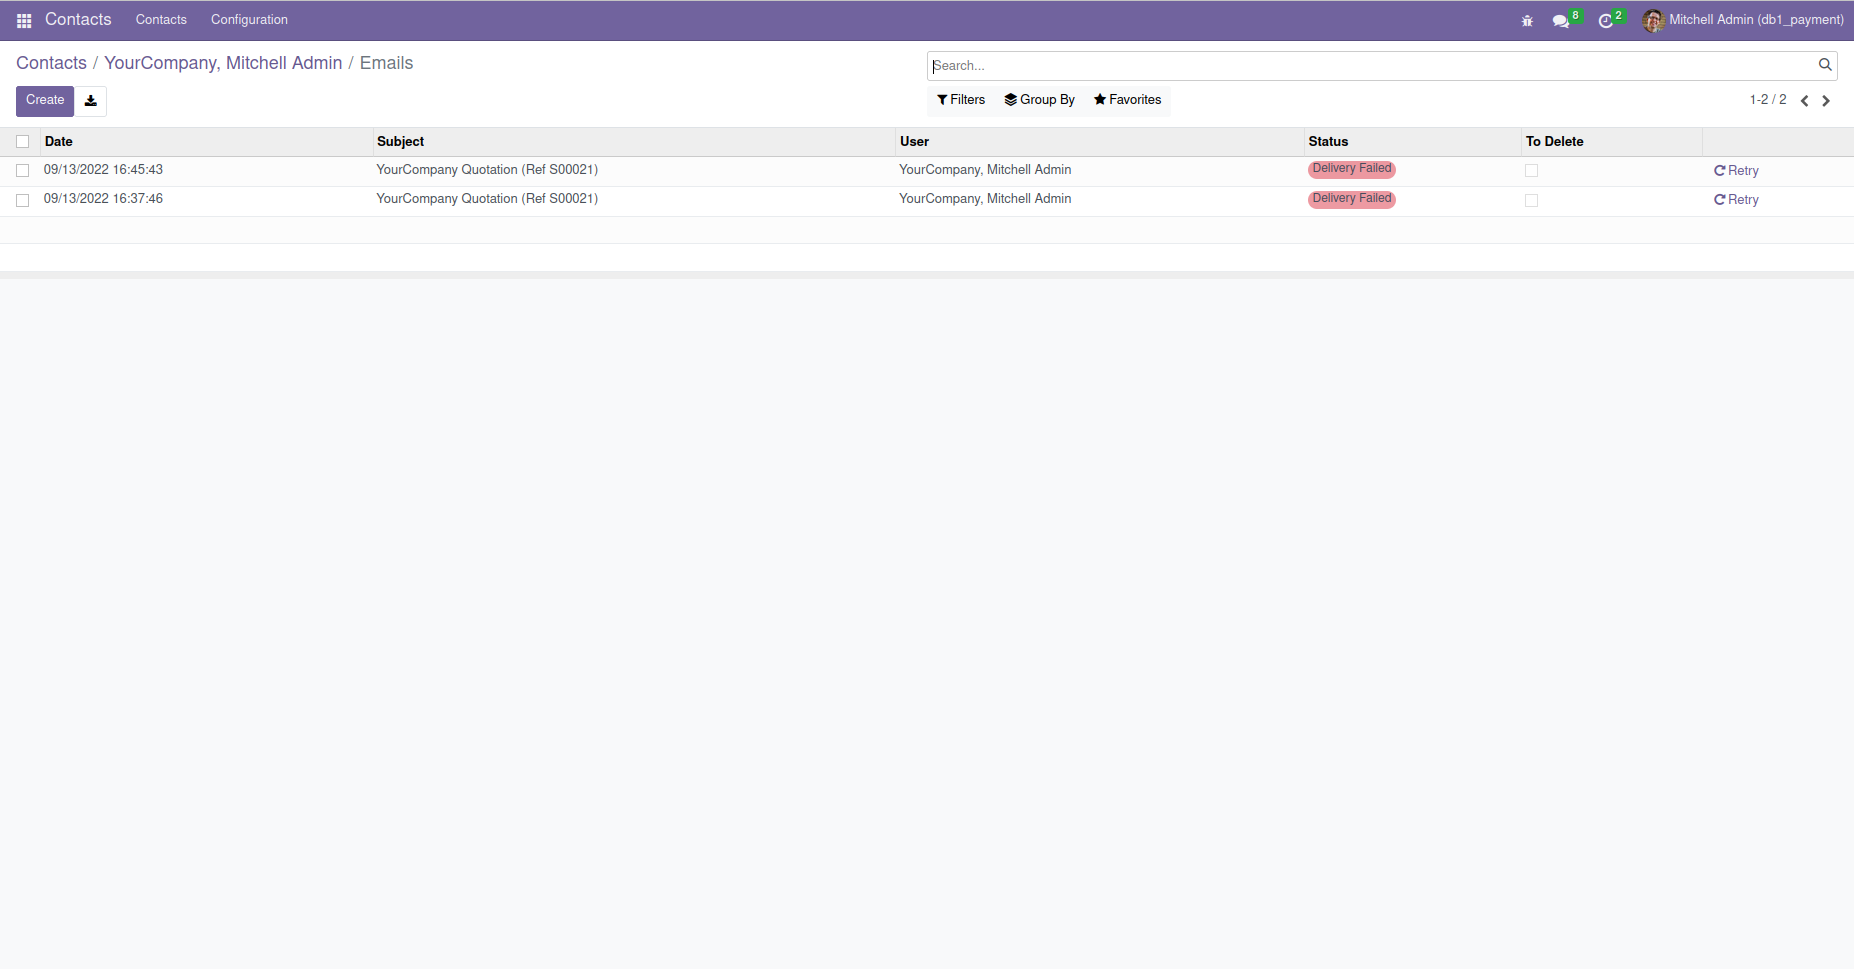
Task: Click the Contacts app title
Action: (78, 20)
